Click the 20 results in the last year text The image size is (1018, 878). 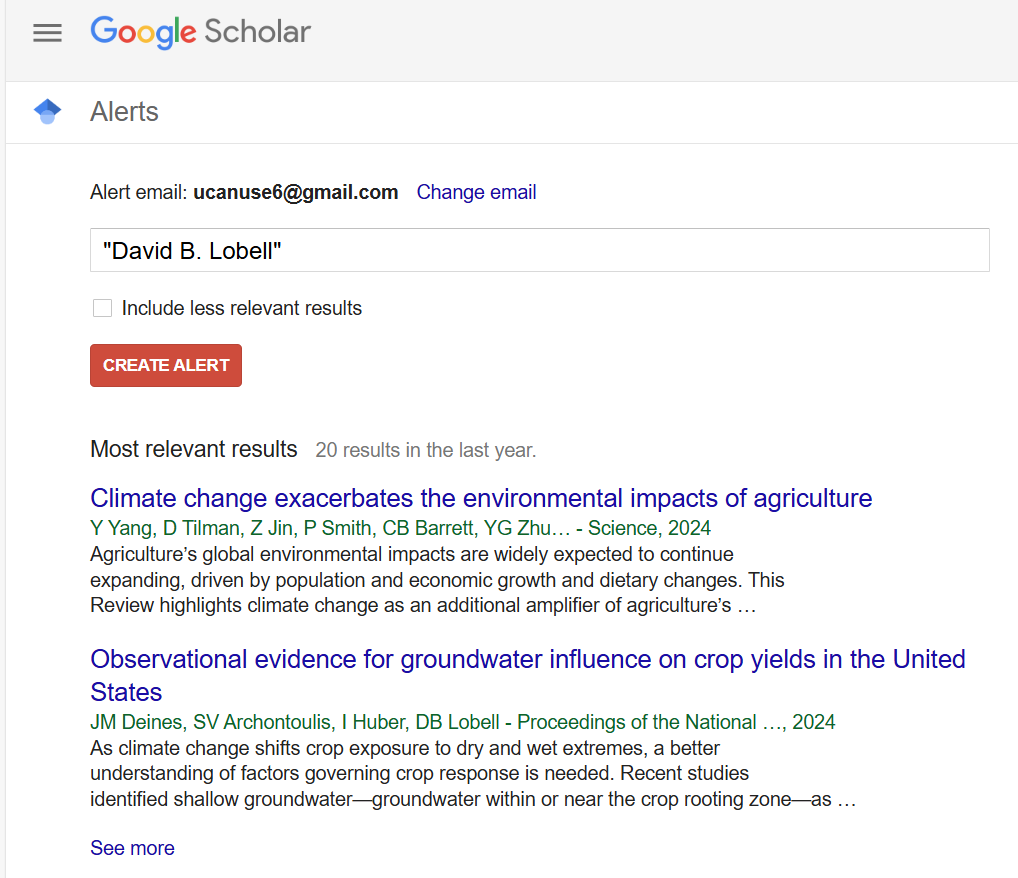pyautogui.click(x=426, y=450)
